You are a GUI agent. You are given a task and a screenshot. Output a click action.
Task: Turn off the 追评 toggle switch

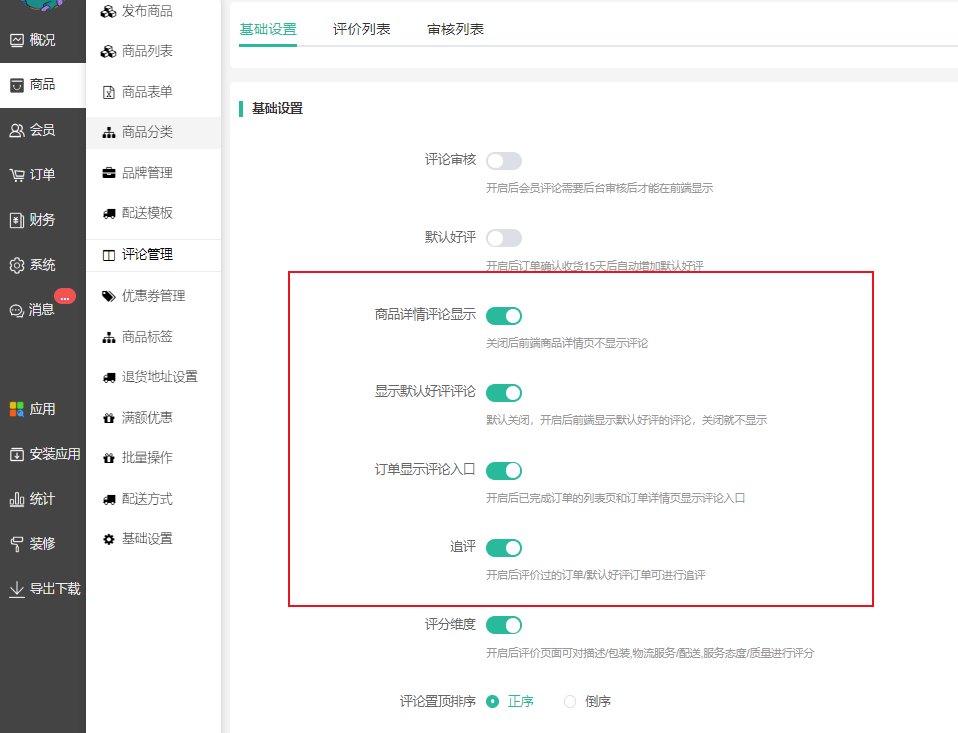point(503,548)
